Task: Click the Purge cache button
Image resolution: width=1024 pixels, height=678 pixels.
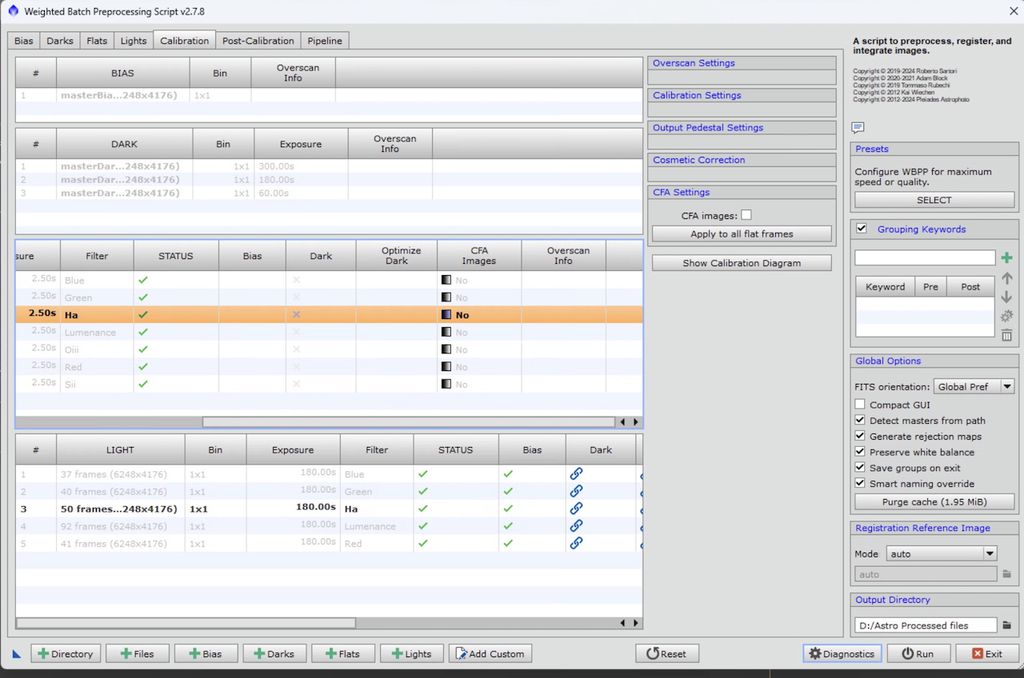Action: pos(934,502)
